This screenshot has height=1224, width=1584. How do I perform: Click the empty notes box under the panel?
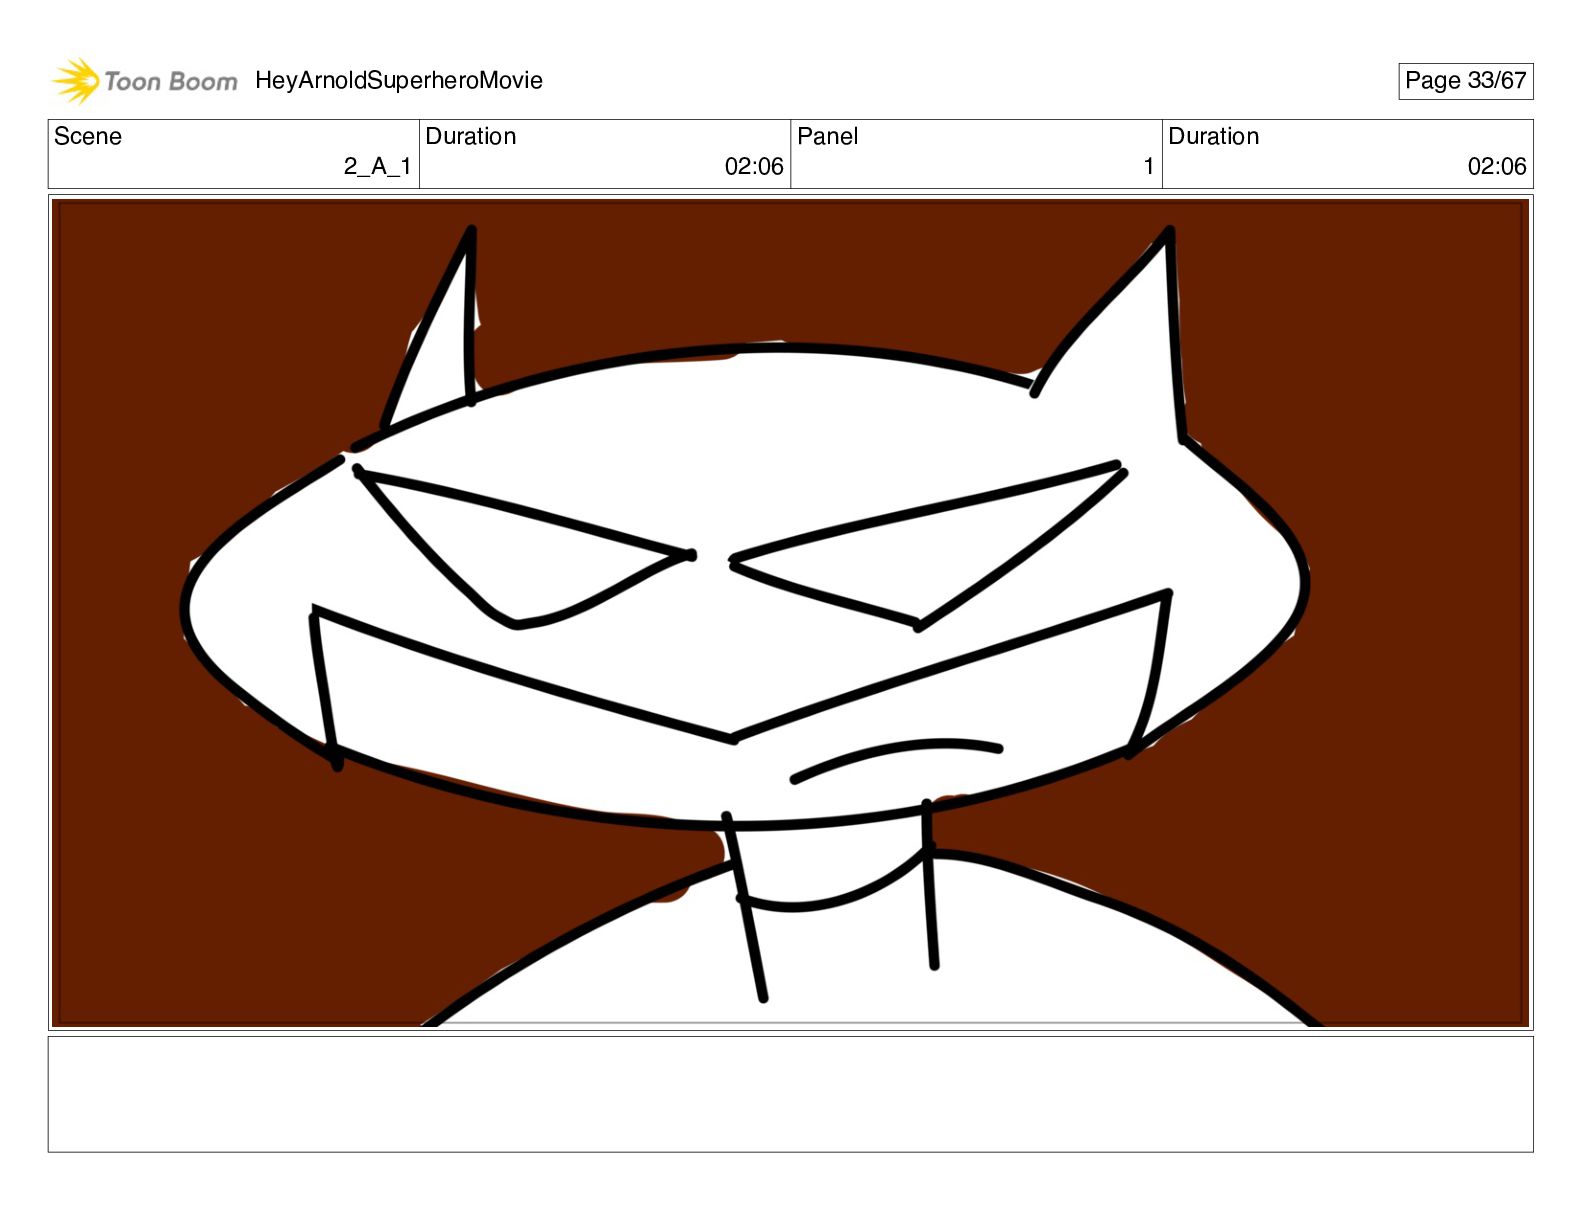(790, 1094)
